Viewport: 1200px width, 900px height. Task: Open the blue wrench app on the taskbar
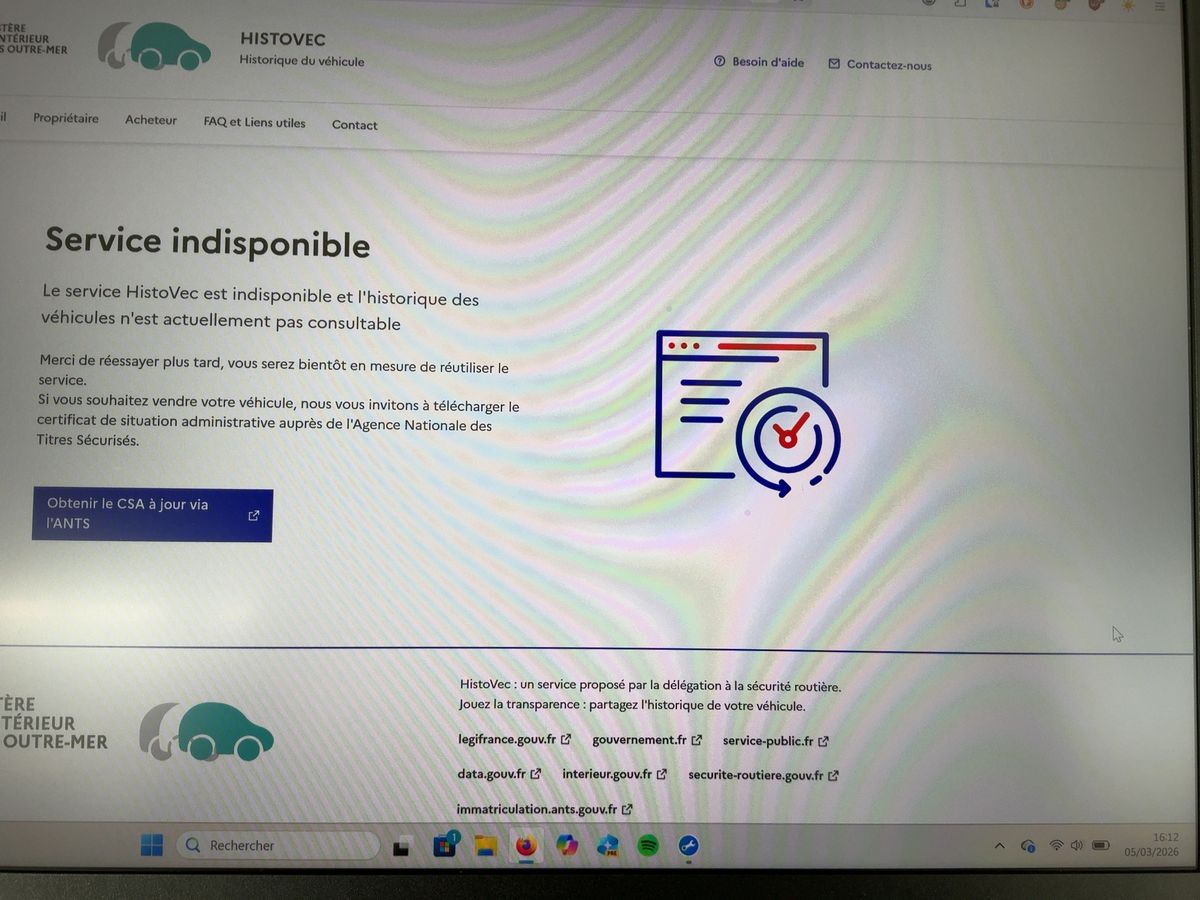pyautogui.click(x=688, y=846)
